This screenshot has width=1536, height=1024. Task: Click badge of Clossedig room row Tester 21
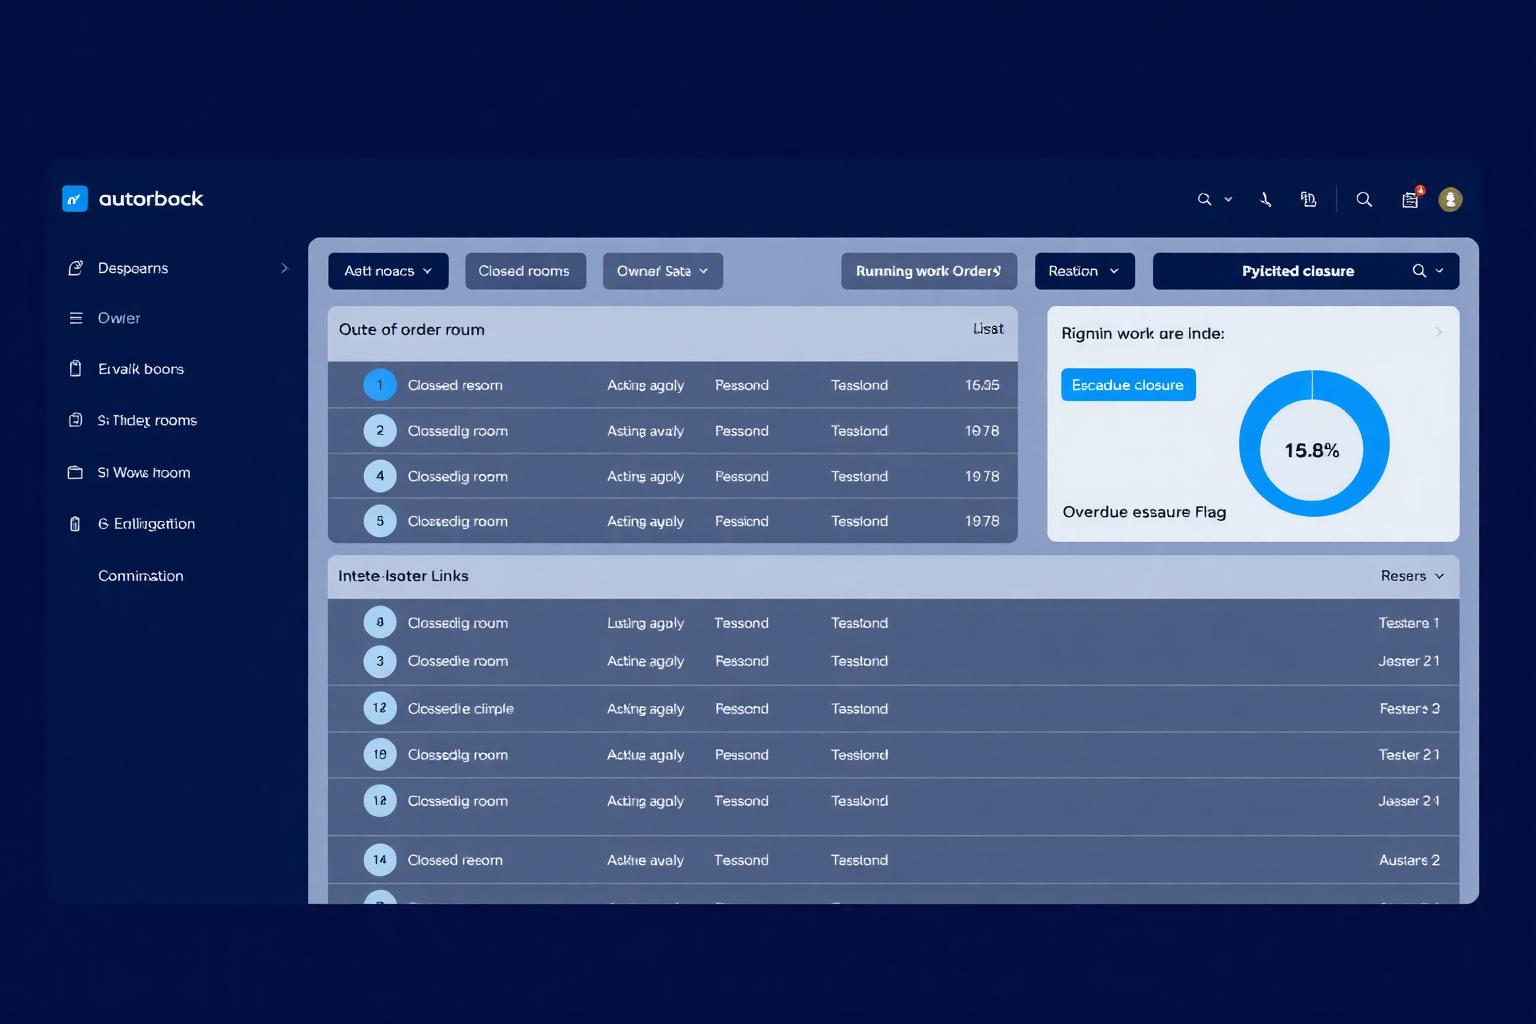point(380,755)
